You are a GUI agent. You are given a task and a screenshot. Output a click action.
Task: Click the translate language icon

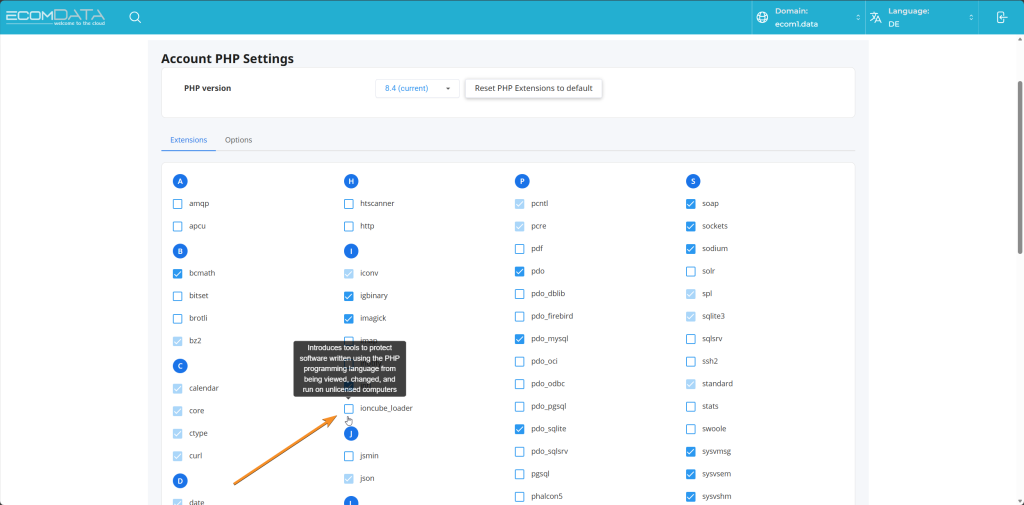click(x=876, y=17)
